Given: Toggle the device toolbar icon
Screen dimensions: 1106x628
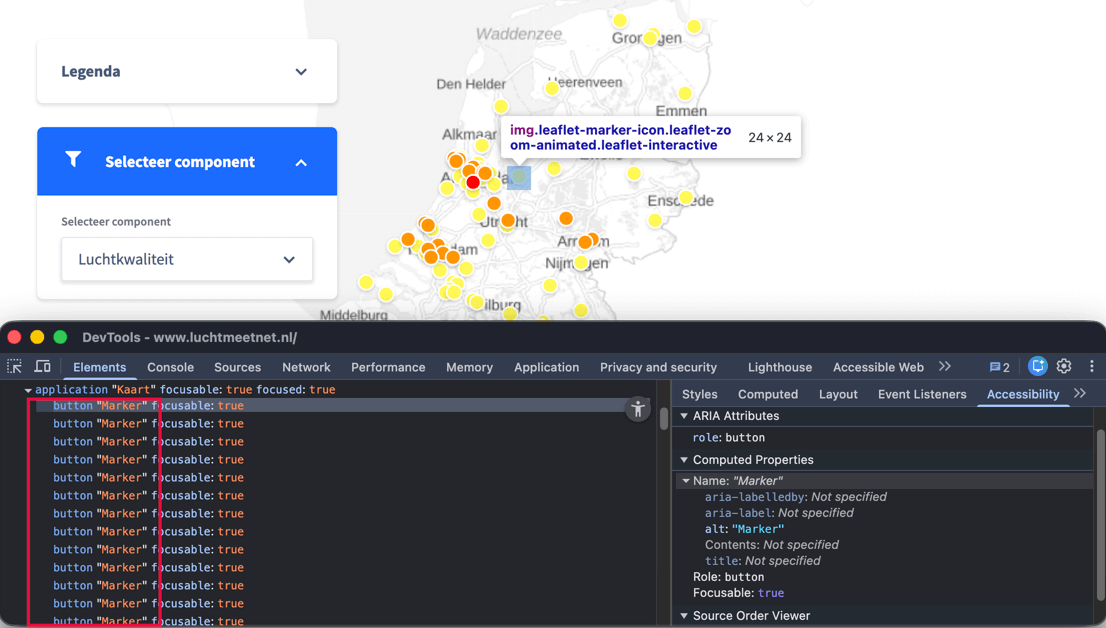Looking at the screenshot, I should [42, 367].
